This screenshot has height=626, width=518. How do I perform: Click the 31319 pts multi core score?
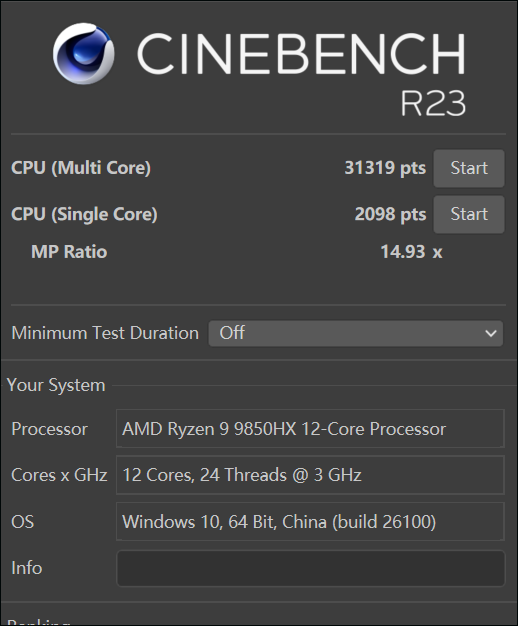(x=385, y=168)
